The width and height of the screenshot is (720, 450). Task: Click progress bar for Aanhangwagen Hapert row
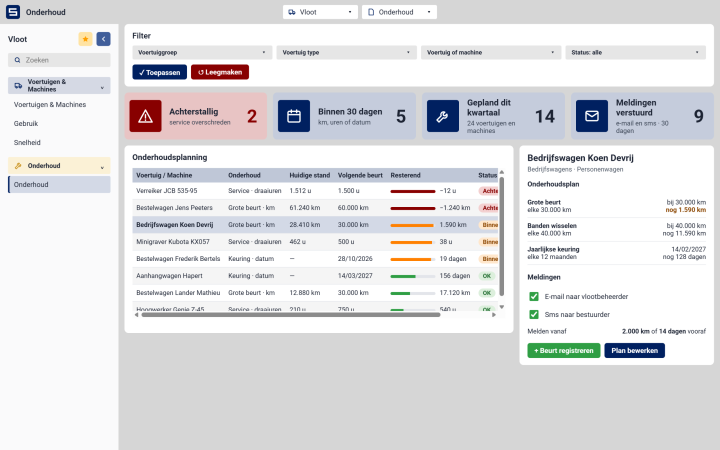coord(412,276)
